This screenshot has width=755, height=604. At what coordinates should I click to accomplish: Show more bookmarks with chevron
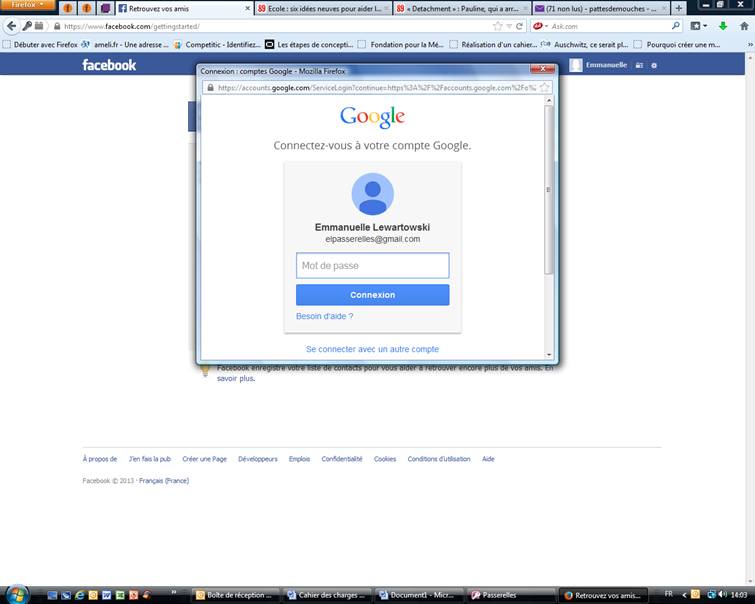coord(750,45)
